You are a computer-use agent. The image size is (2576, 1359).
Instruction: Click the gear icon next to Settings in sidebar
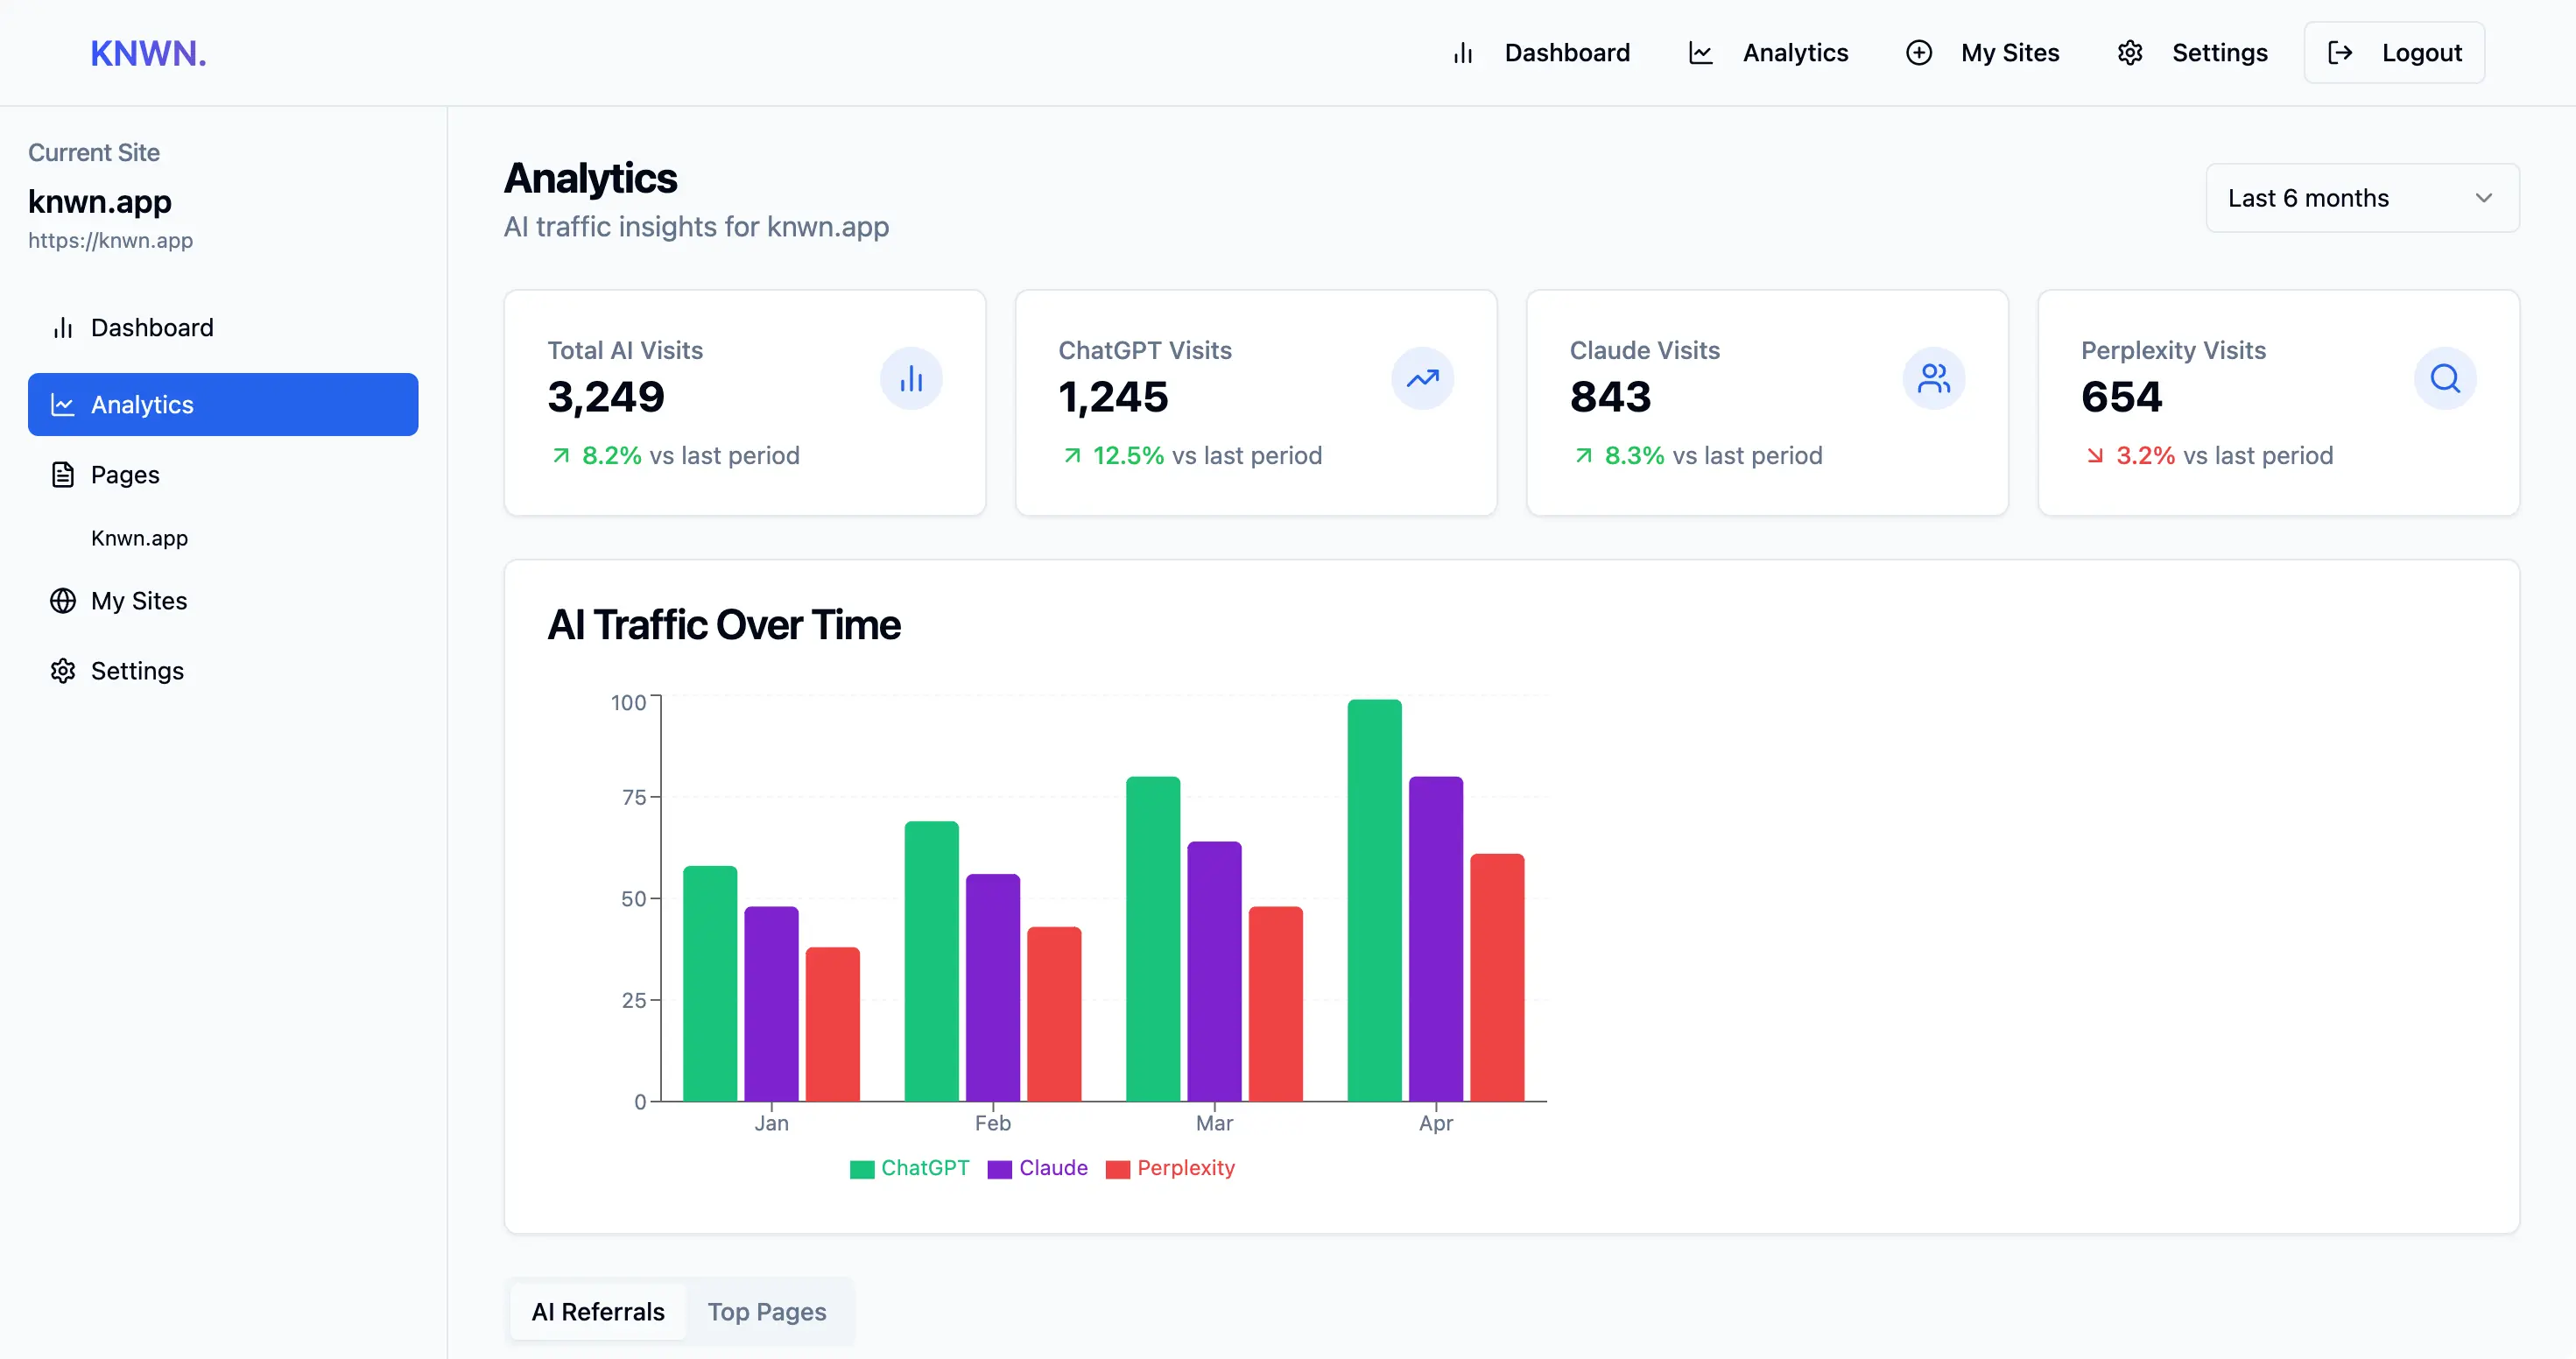pyautogui.click(x=63, y=670)
